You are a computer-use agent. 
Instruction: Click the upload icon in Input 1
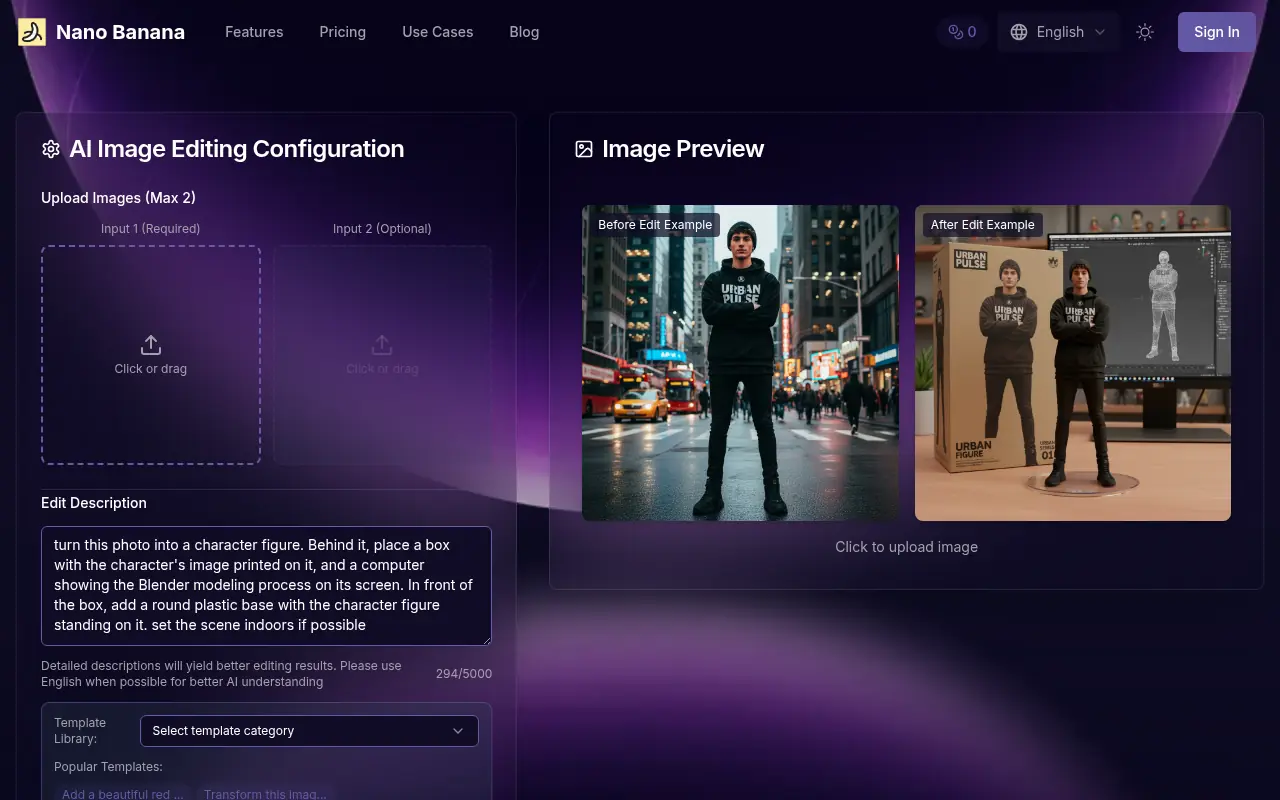(x=151, y=345)
